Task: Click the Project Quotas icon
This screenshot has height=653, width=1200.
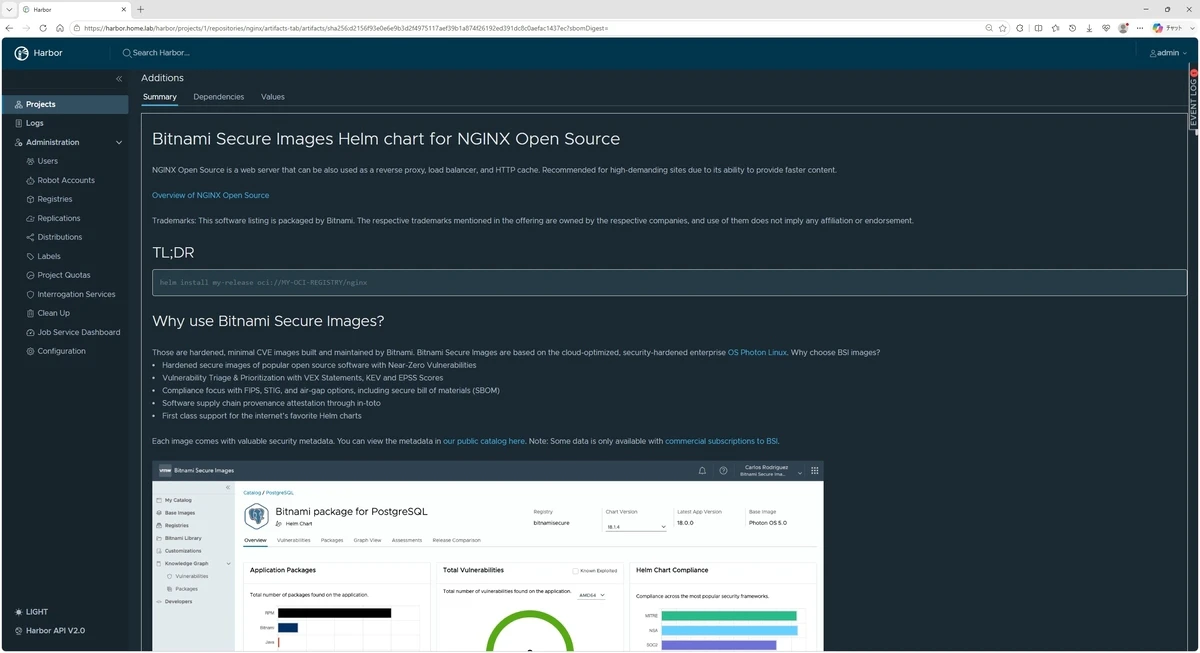Action: coord(30,275)
